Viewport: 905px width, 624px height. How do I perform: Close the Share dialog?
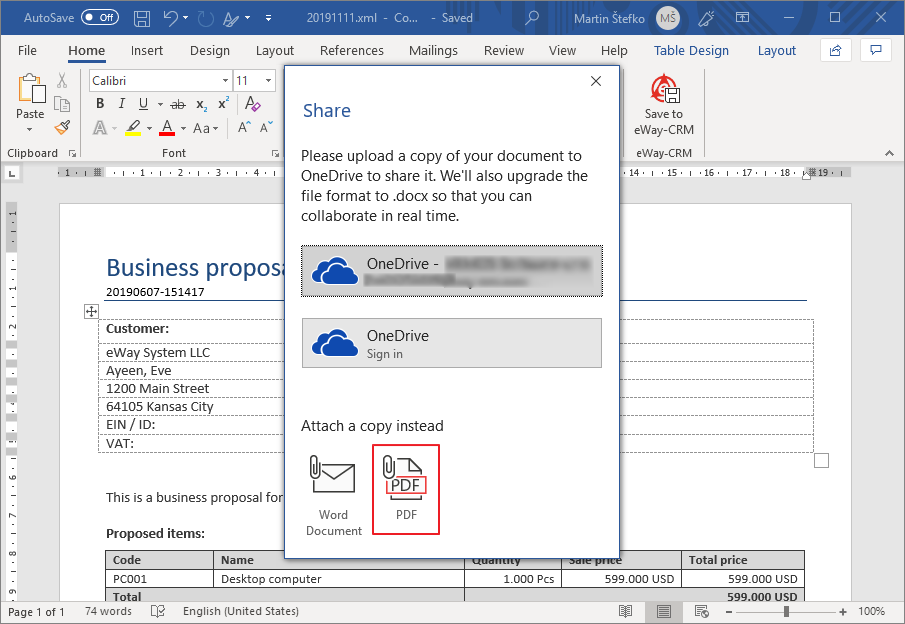point(596,81)
